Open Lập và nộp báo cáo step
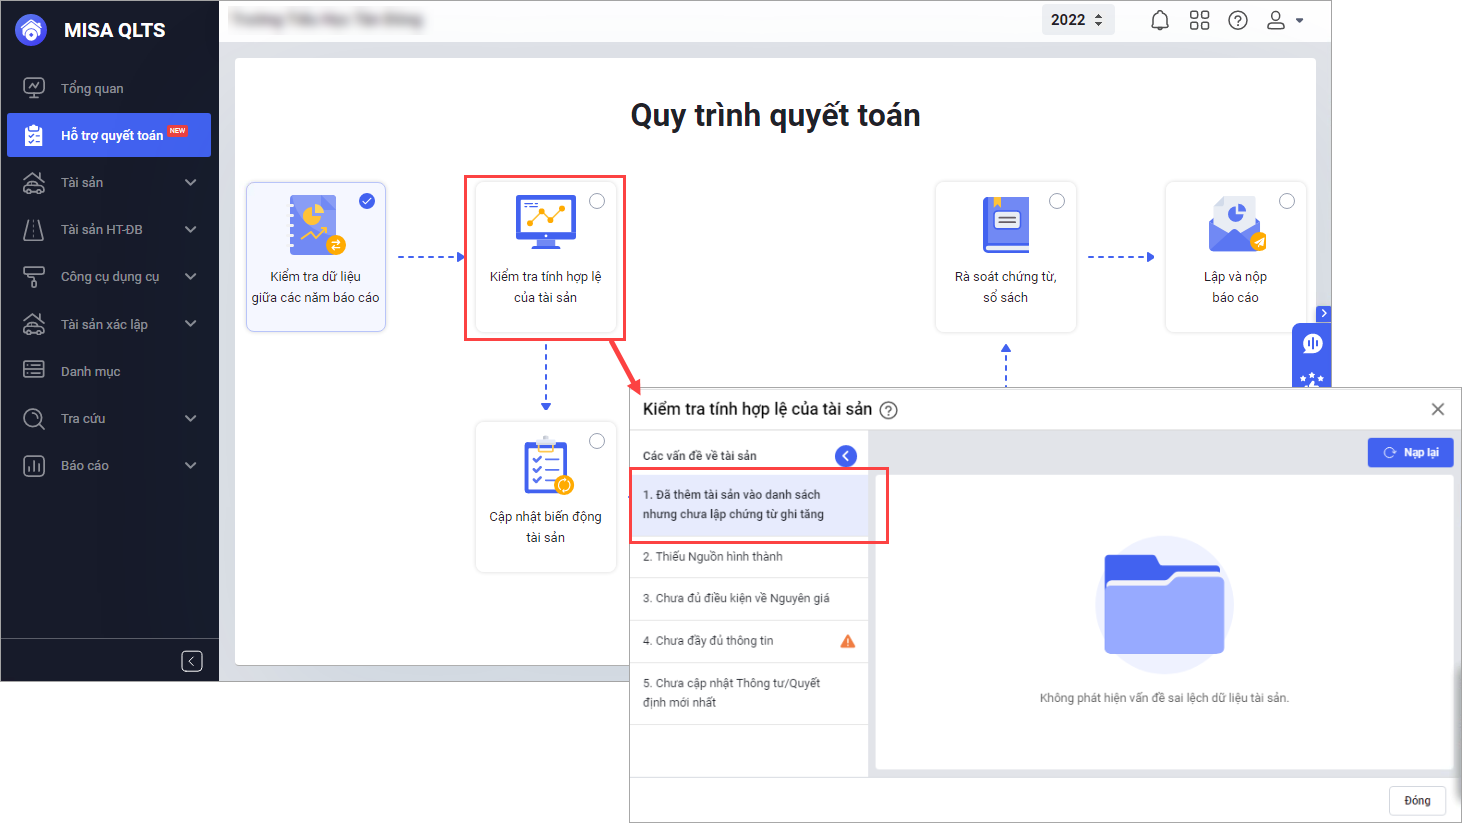 click(x=1236, y=257)
